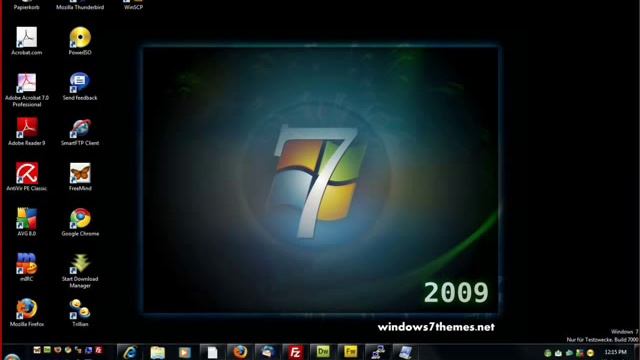Screen dimensions: 640x360
Task: Click the 'Google Chrome' label text
Action: coord(80,234)
